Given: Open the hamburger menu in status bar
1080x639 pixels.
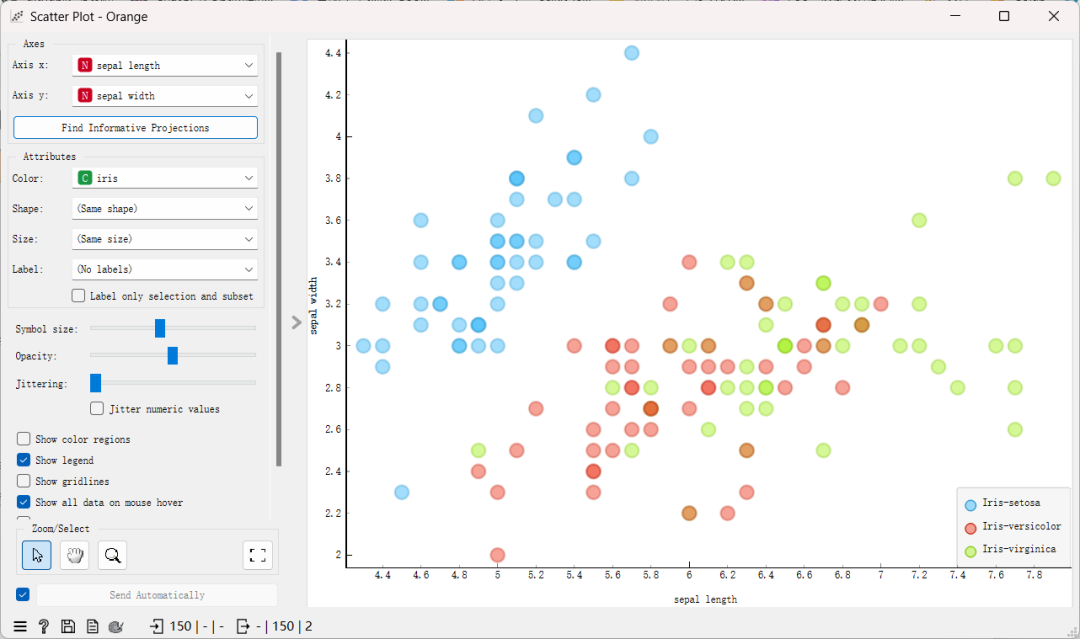Looking at the screenshot, I should [20, 626].
